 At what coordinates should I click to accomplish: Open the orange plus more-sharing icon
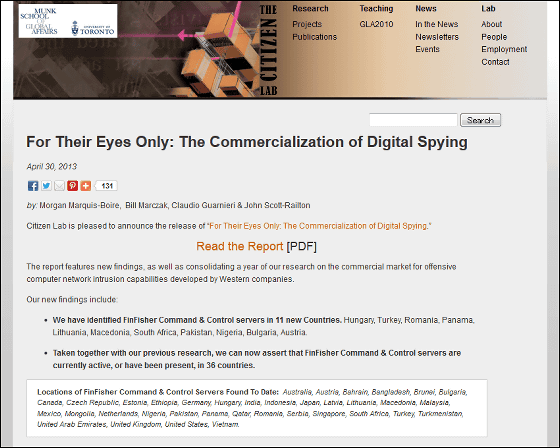[86, 186]
